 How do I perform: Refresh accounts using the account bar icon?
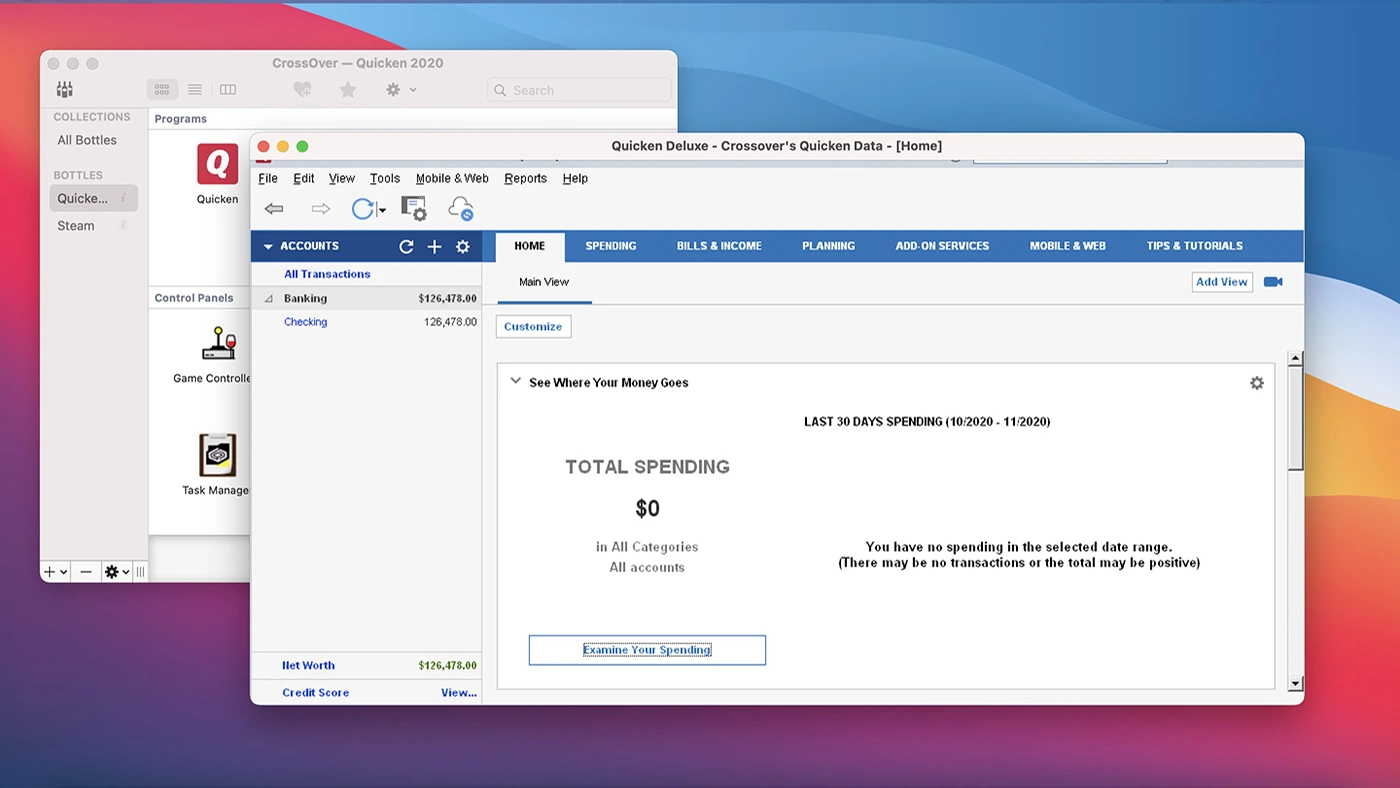406,247
